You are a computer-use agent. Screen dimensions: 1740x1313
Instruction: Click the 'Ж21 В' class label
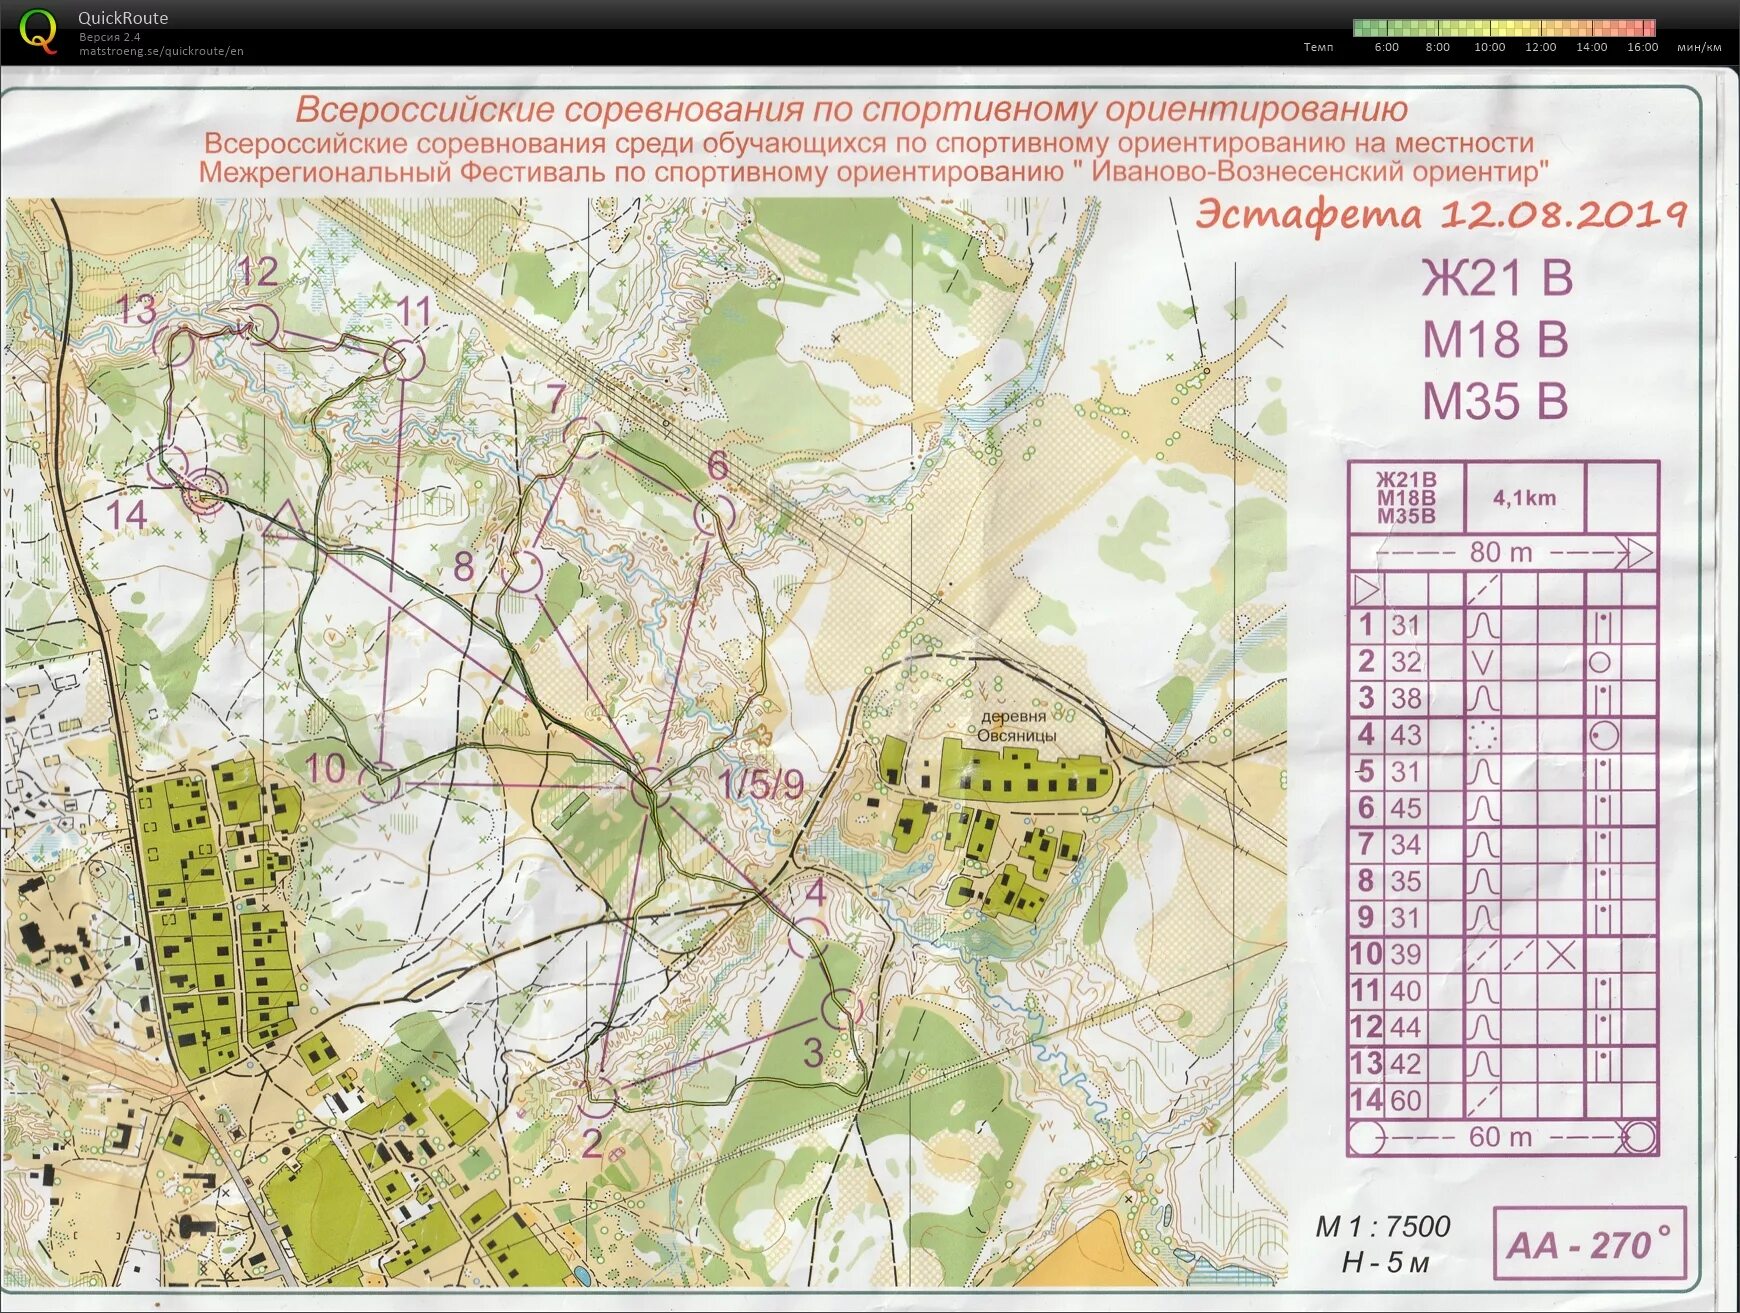[x=1497, y=278]
